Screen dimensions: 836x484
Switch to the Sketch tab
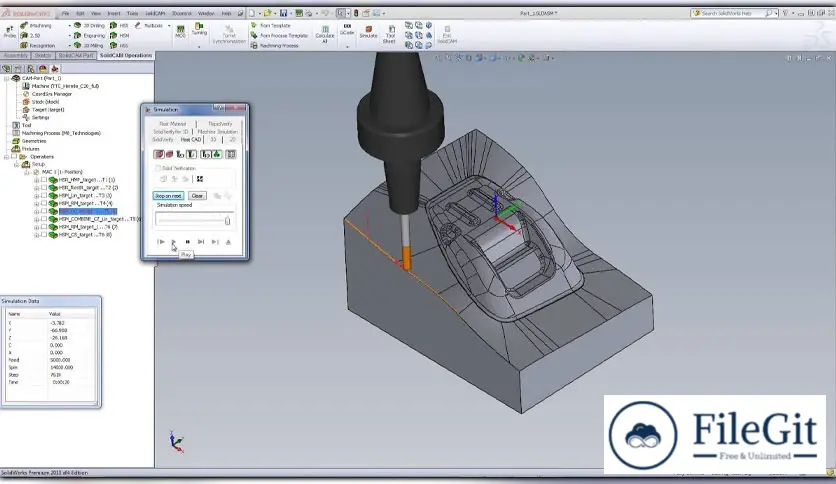click(x=42, y=56)
